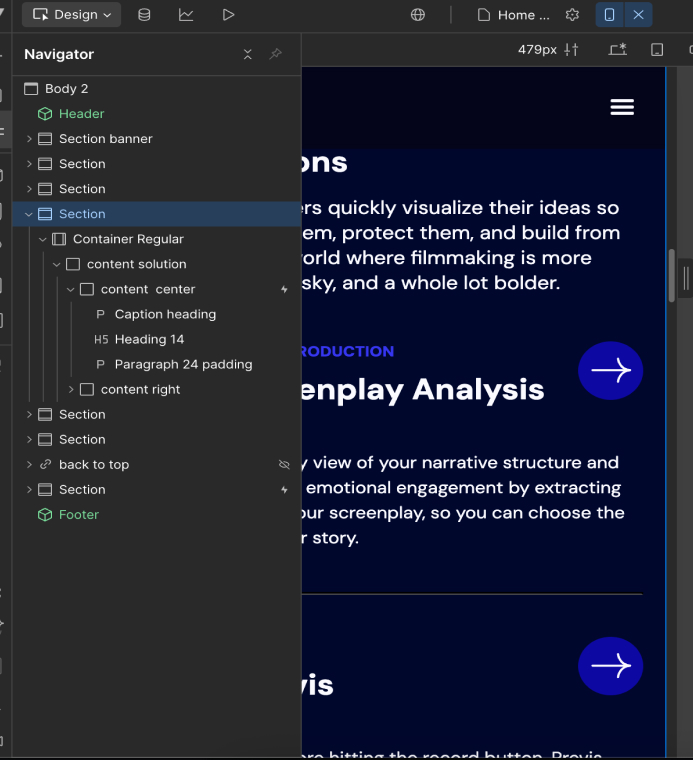
Task: Collapse the Container Regular element
Action: [43, 239]
